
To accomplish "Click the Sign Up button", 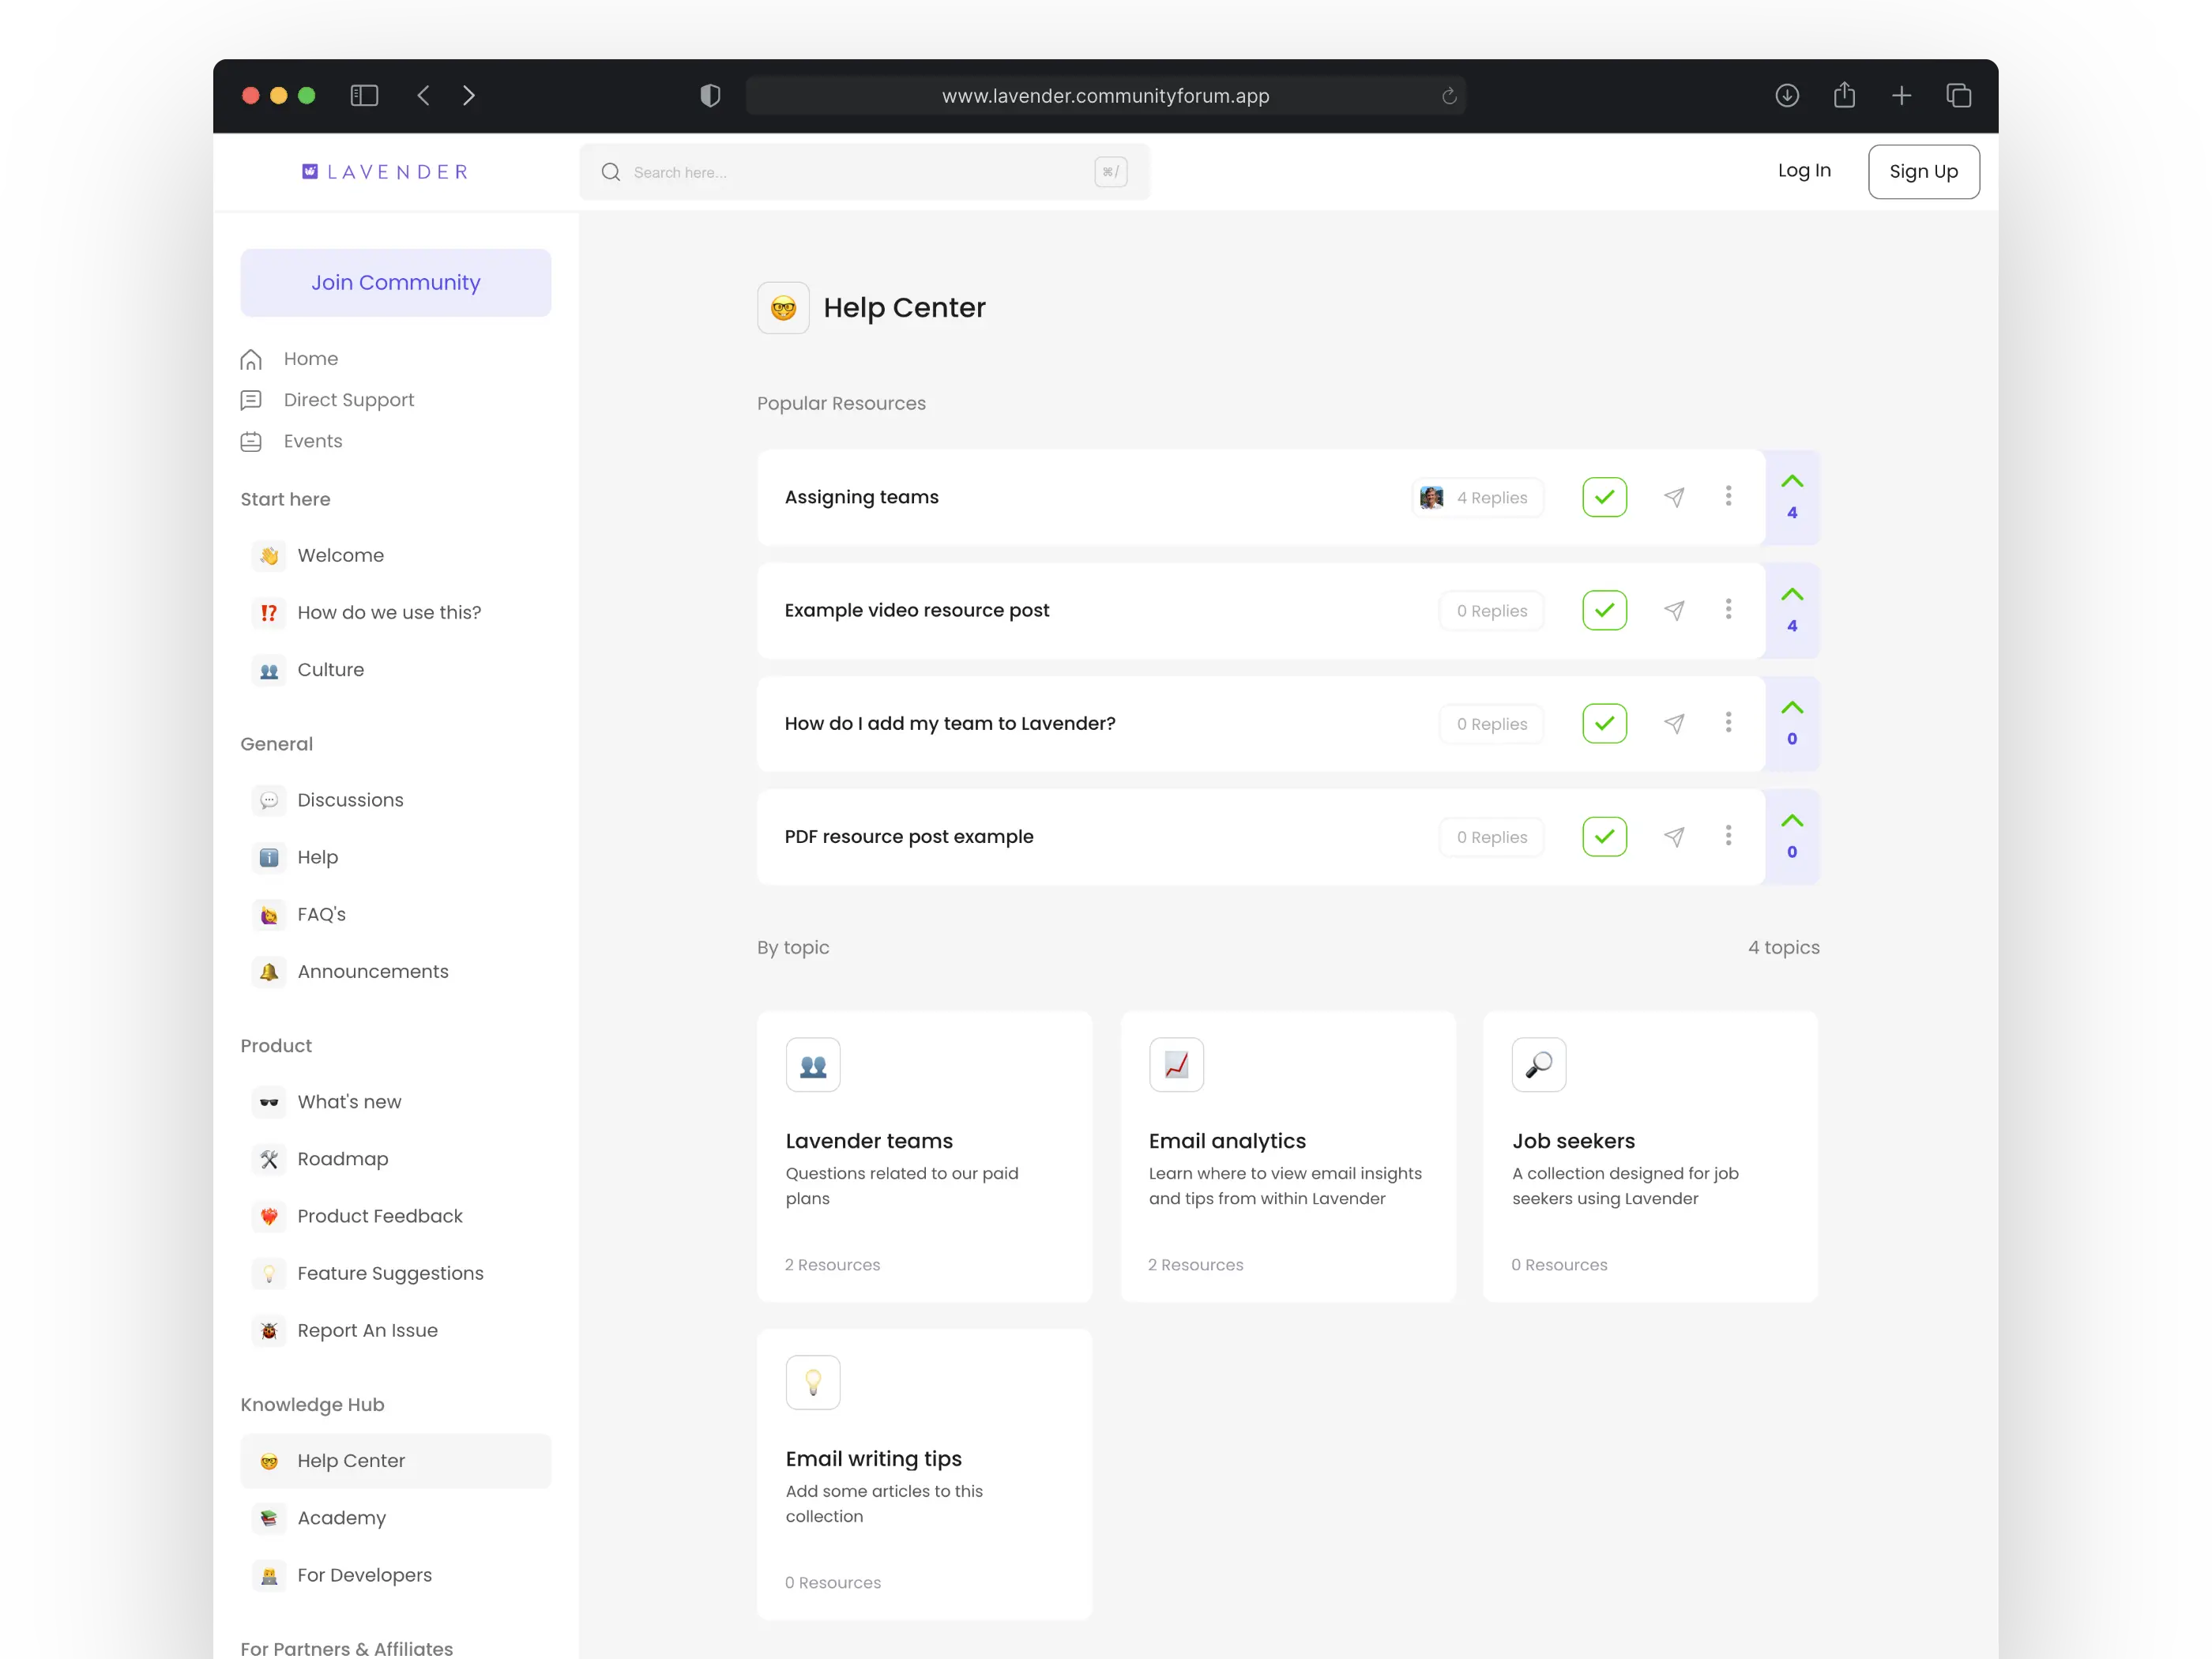I will pyautogui.click(x=1923, y=171).
